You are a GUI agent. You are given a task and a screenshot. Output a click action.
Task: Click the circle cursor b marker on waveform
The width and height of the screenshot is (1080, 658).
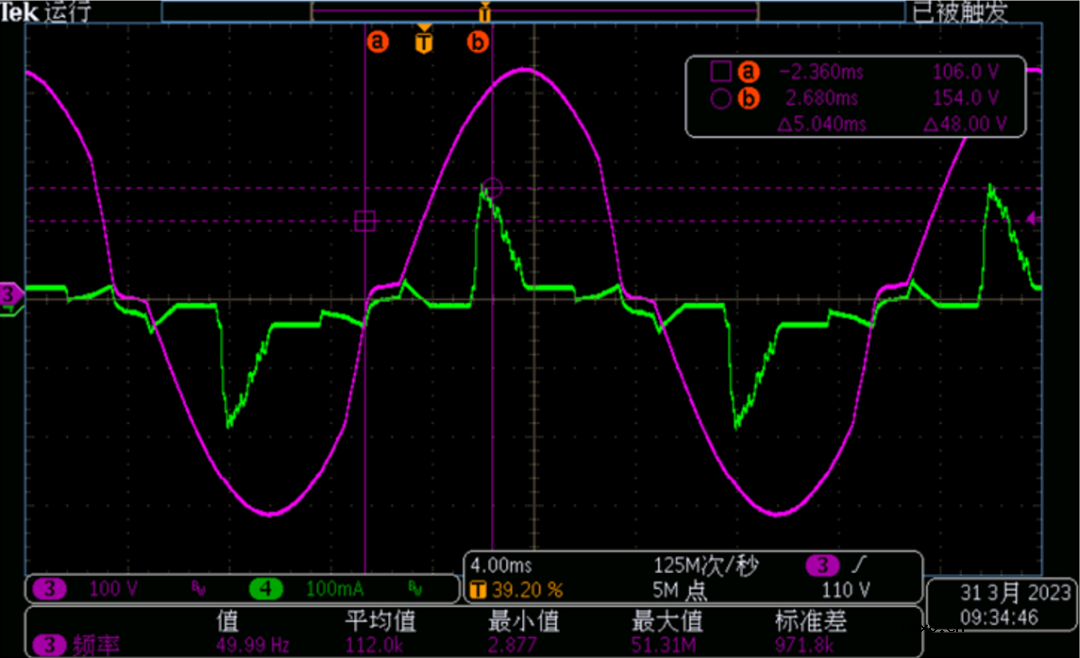tap(491, 187)
